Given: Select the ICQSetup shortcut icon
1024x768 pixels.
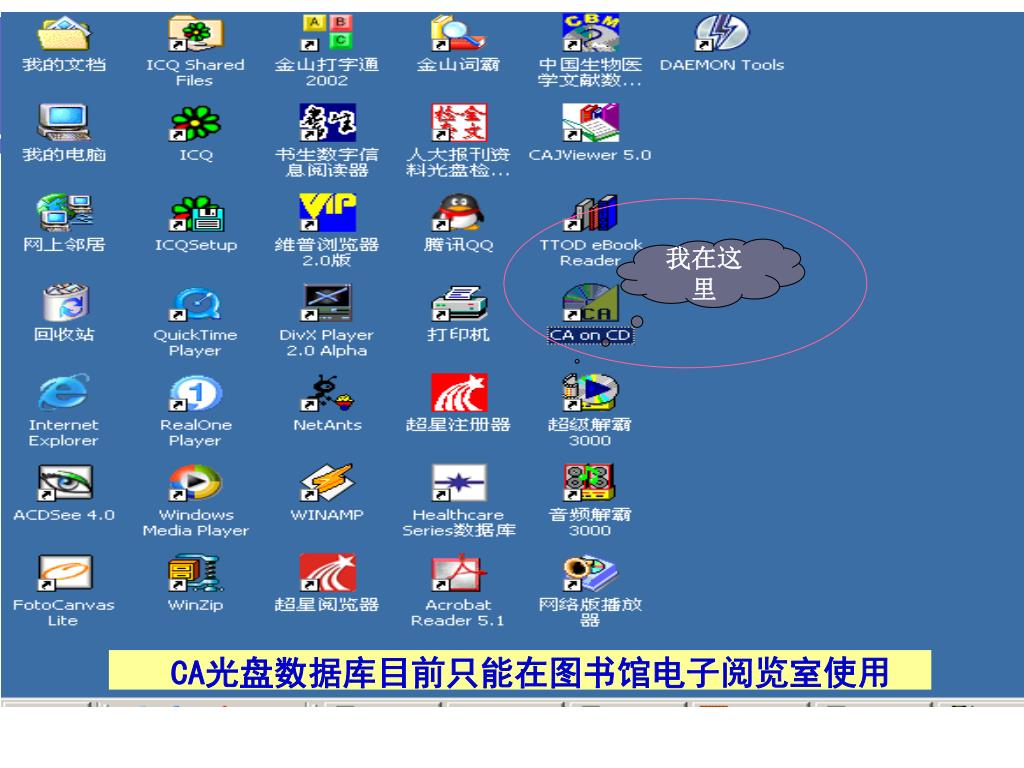Looking at the screenshot, I should pyautogui.click(x=196, y=213).
